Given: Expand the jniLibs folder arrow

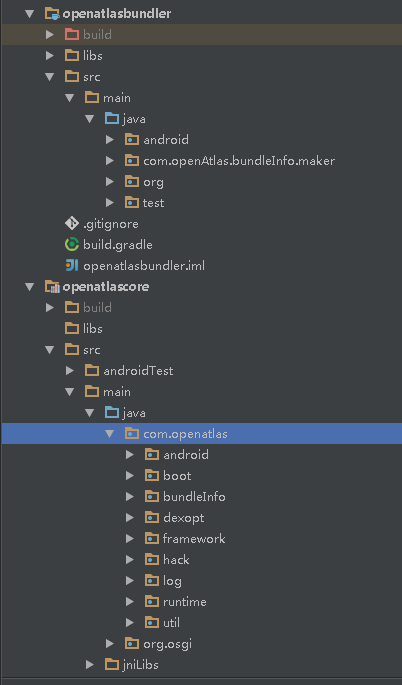Looking at the screenshot, I should 90,664.
